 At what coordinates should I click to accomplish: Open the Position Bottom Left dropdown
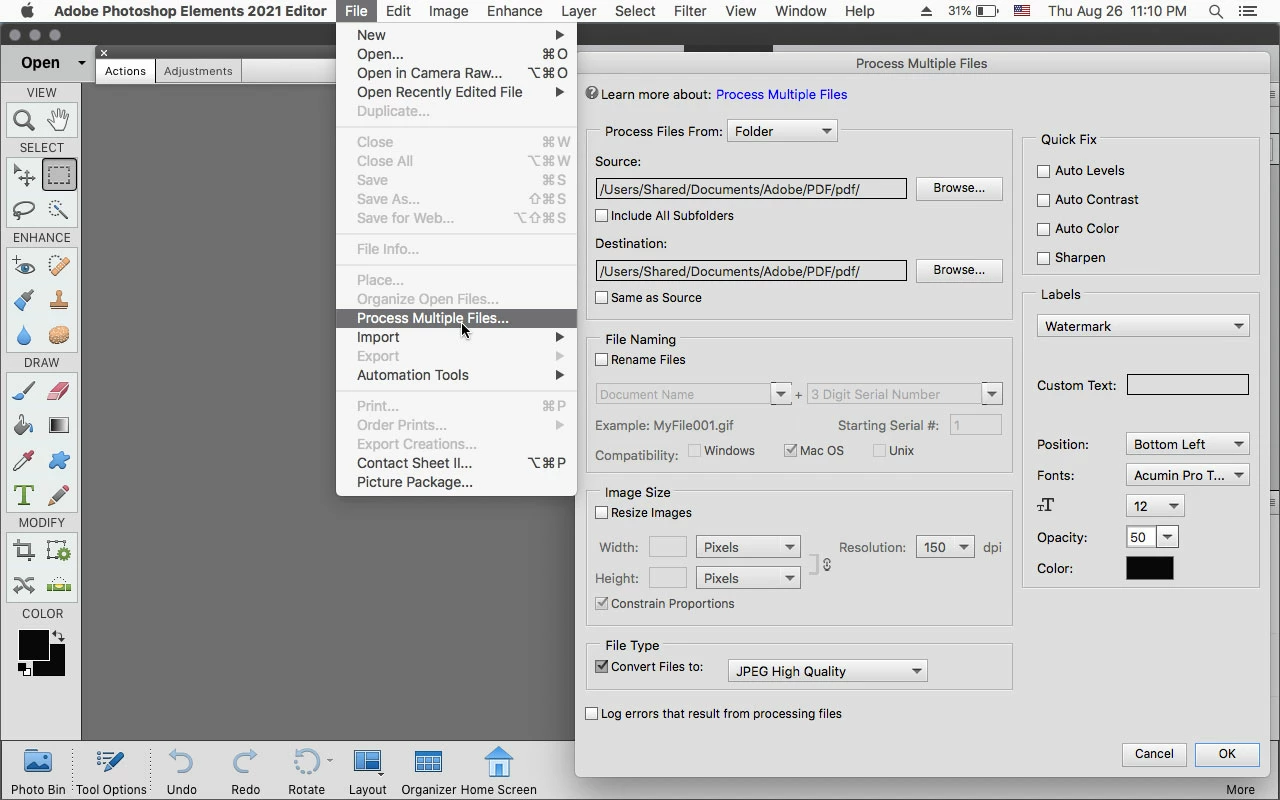click(1188, 444)
